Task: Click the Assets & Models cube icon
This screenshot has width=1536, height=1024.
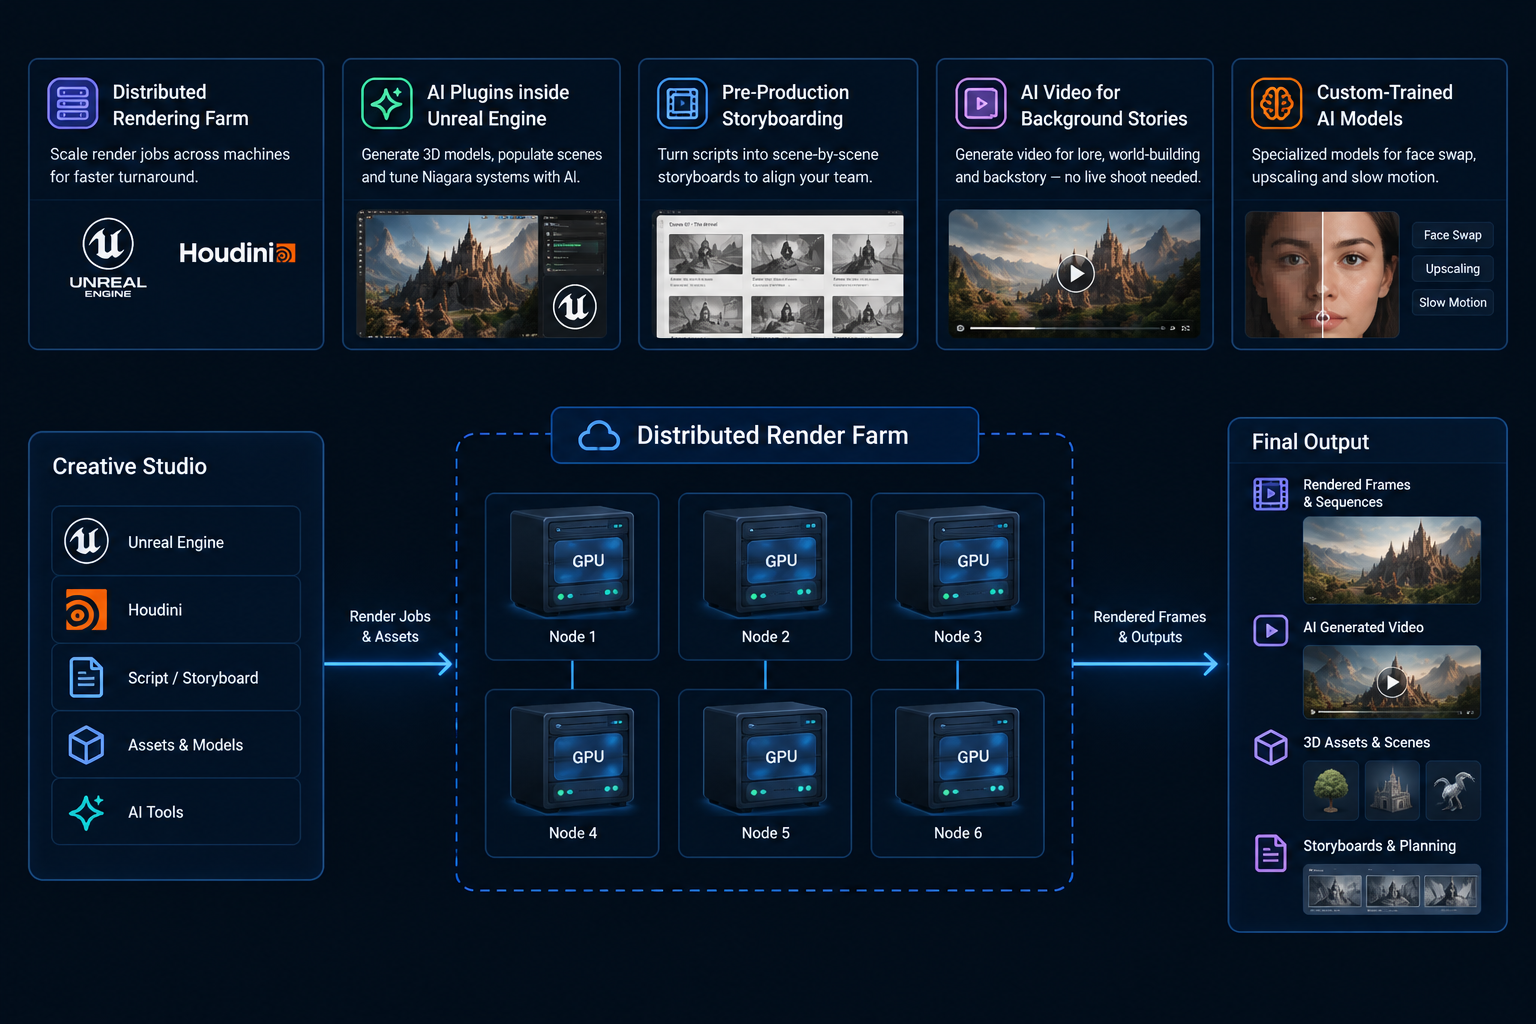Action: click(x=86, y=745)
